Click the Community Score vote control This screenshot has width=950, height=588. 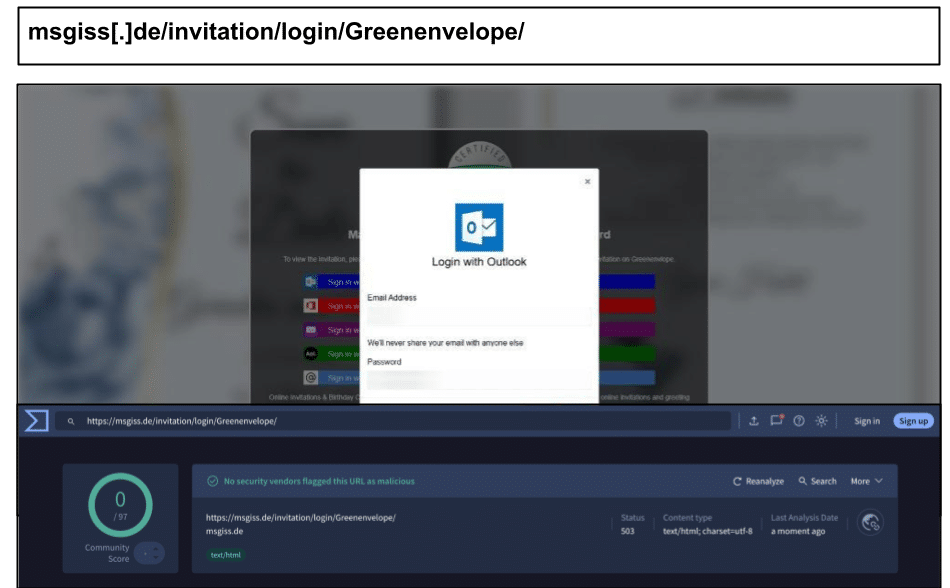[149, 553]
